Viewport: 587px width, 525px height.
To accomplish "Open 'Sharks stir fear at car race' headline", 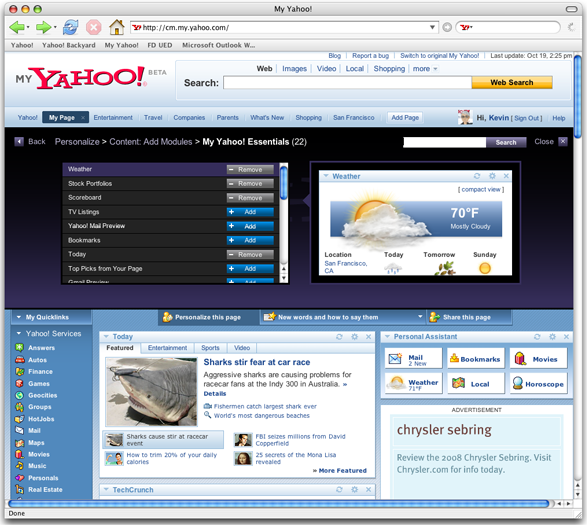I will coord(257,362).
